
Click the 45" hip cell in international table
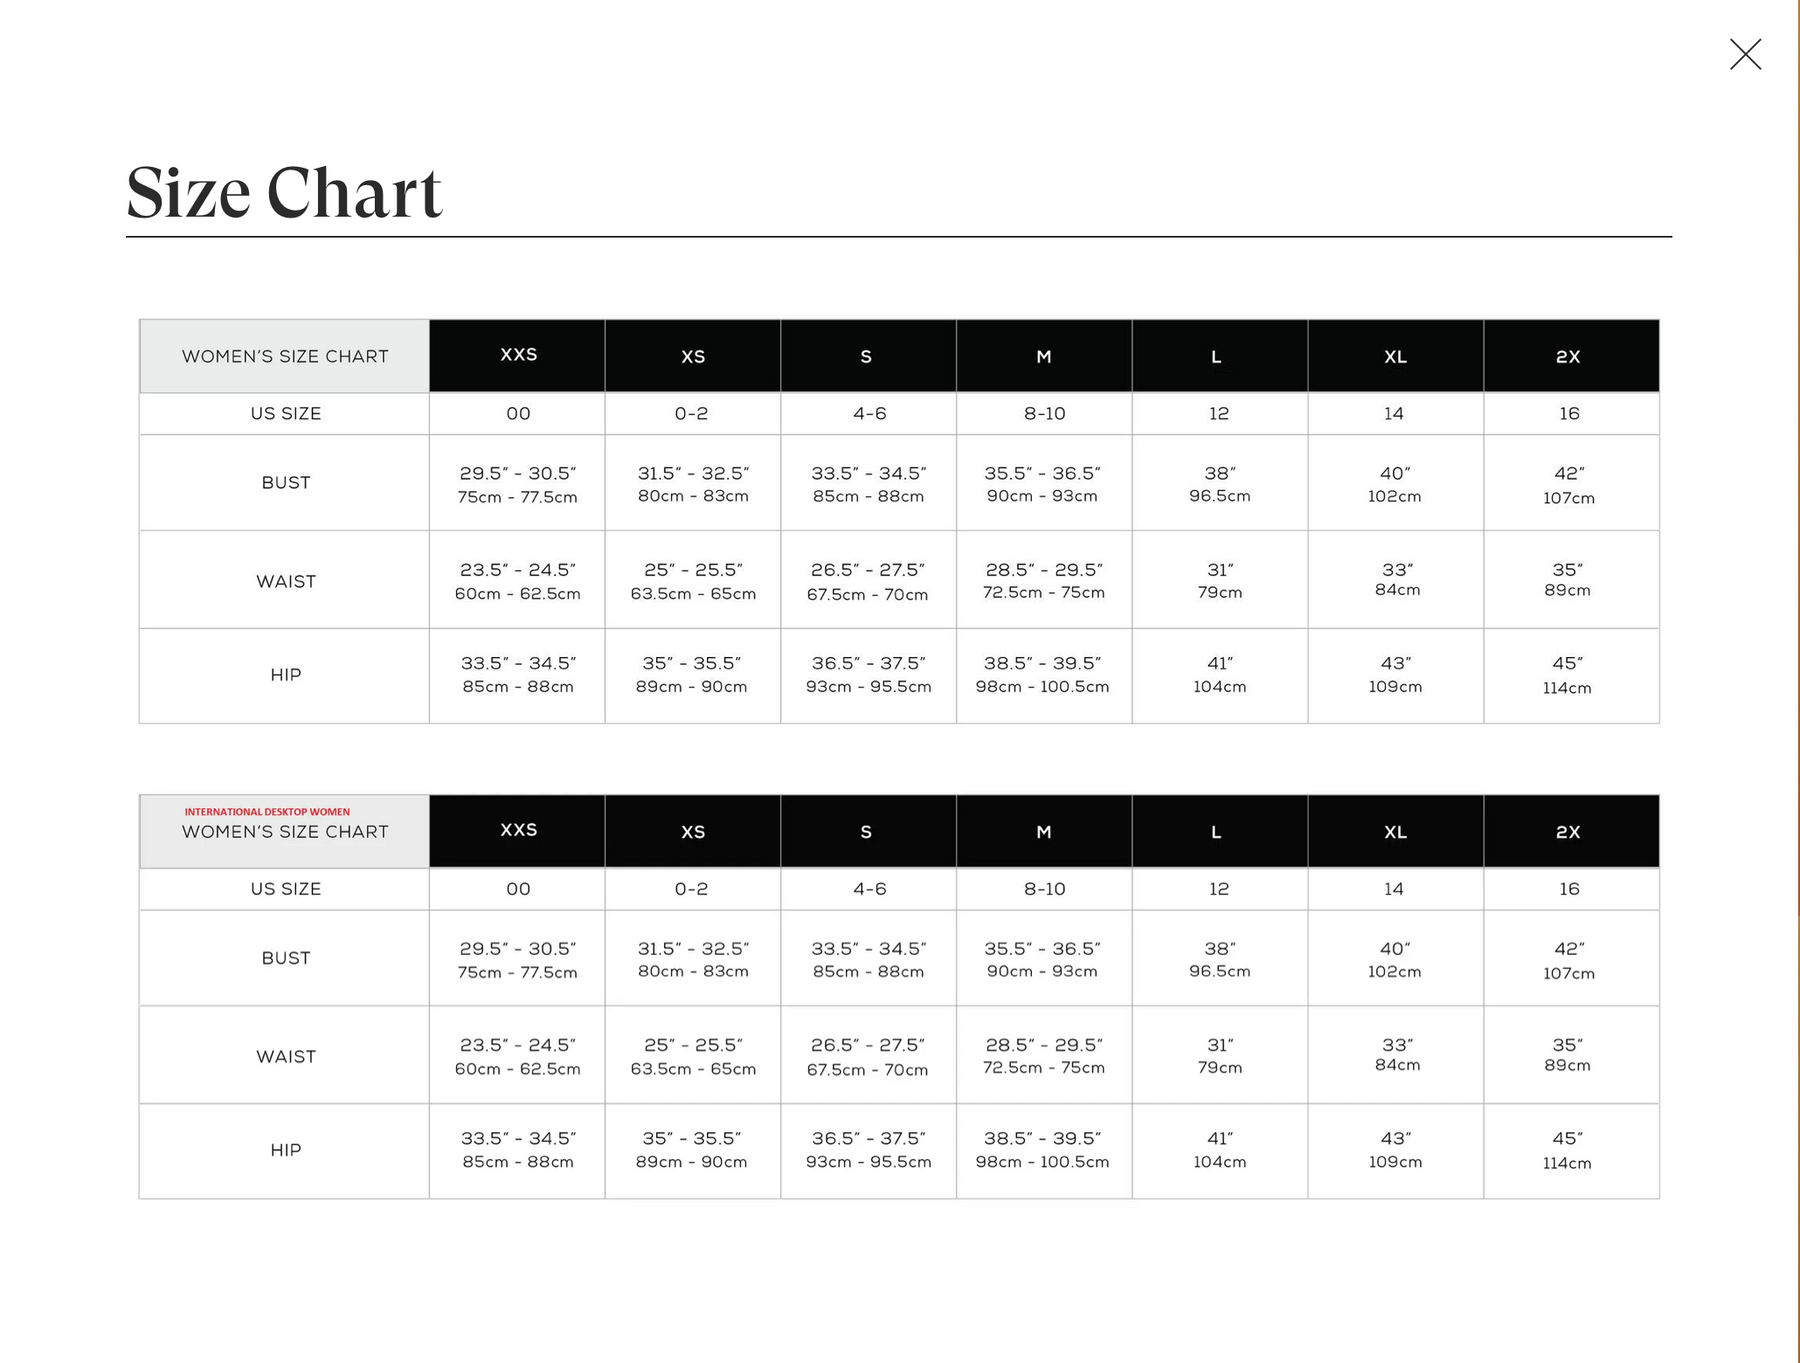(x=1567, y=1150)
